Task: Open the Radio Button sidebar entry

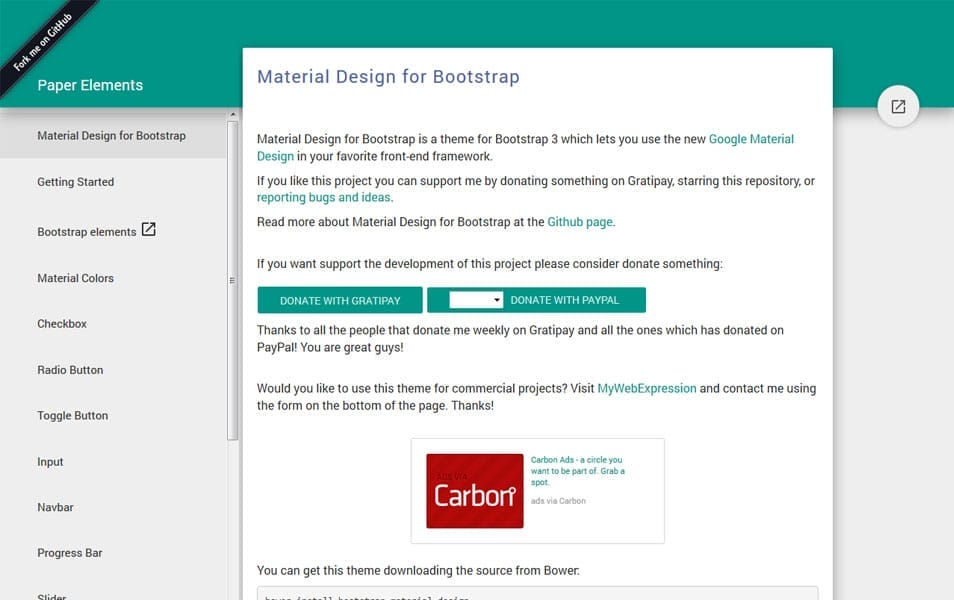Action: 70,370
